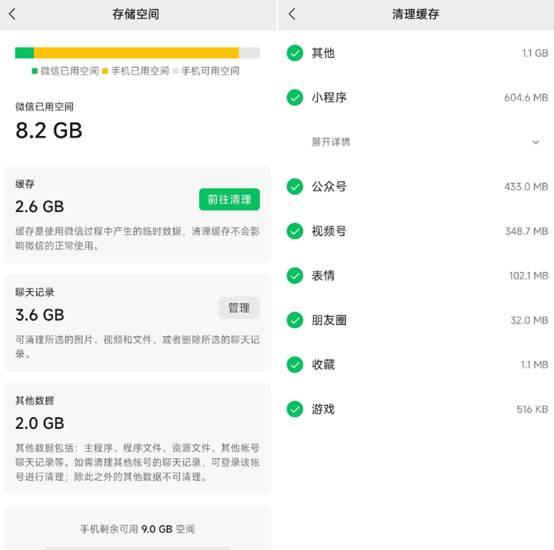Tap the 聊天记录 section heading
554x550 pixels.
pos(35,292)
